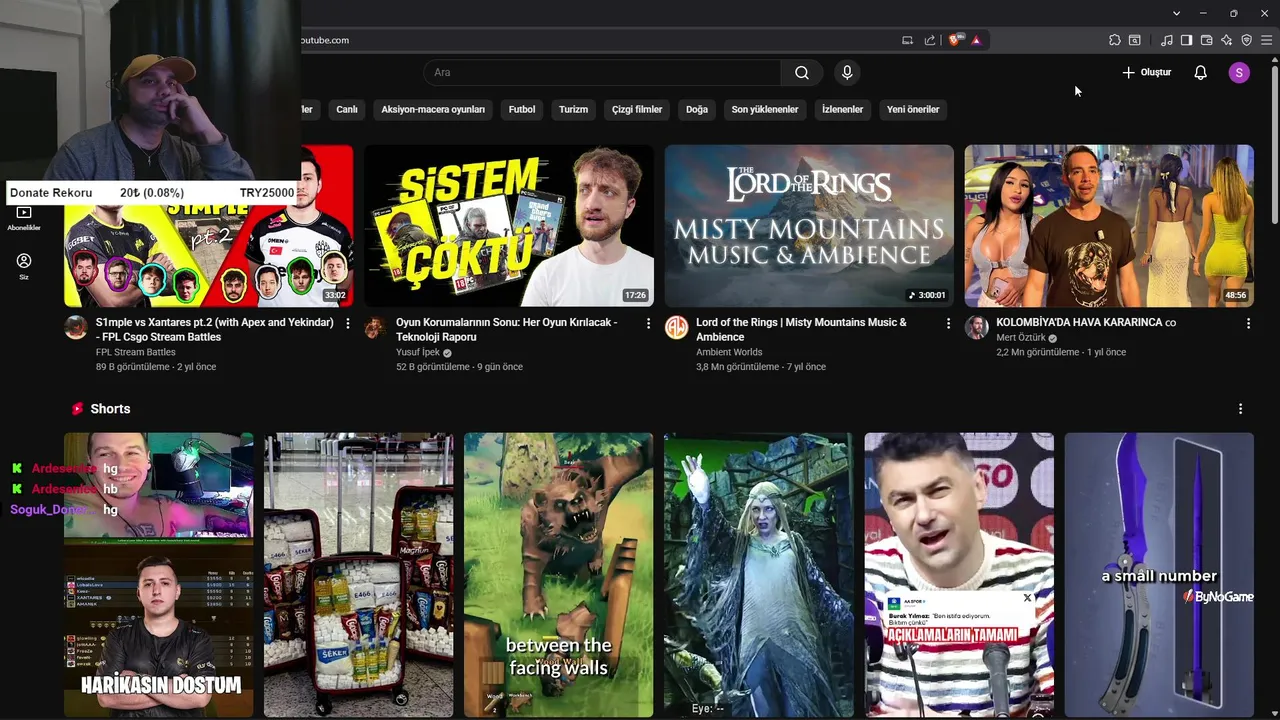Click the icon left of the music note
Image resolution: width=1280 pixels, height=720 pixels.
point(1135,40)
